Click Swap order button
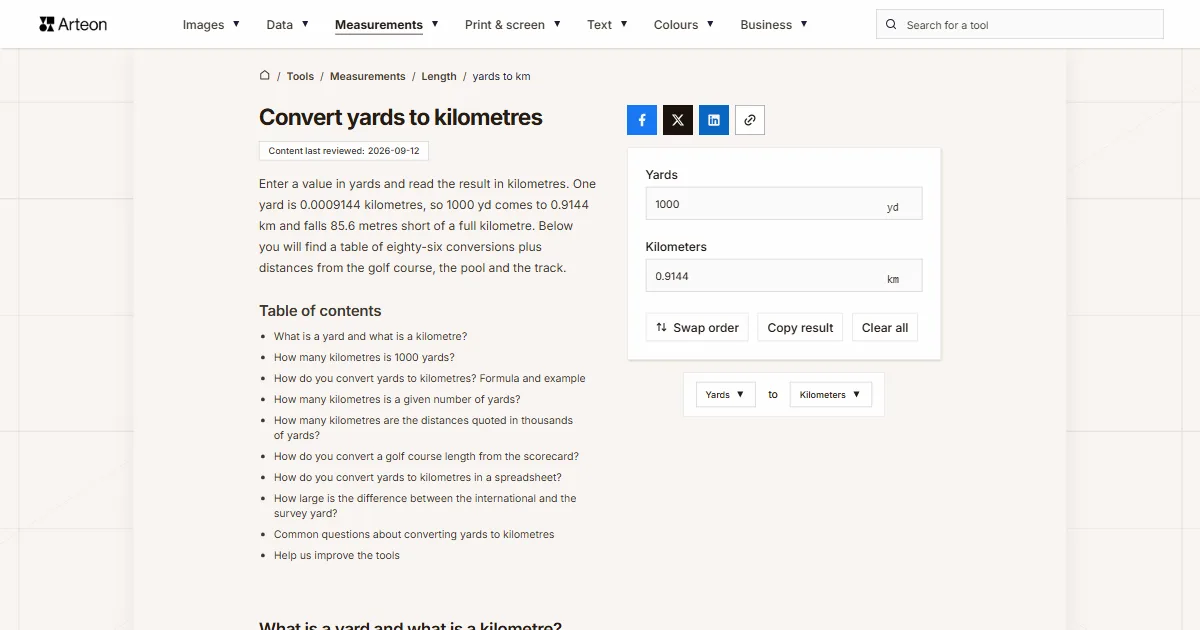 pyautogui.click(x=697, y=327)
